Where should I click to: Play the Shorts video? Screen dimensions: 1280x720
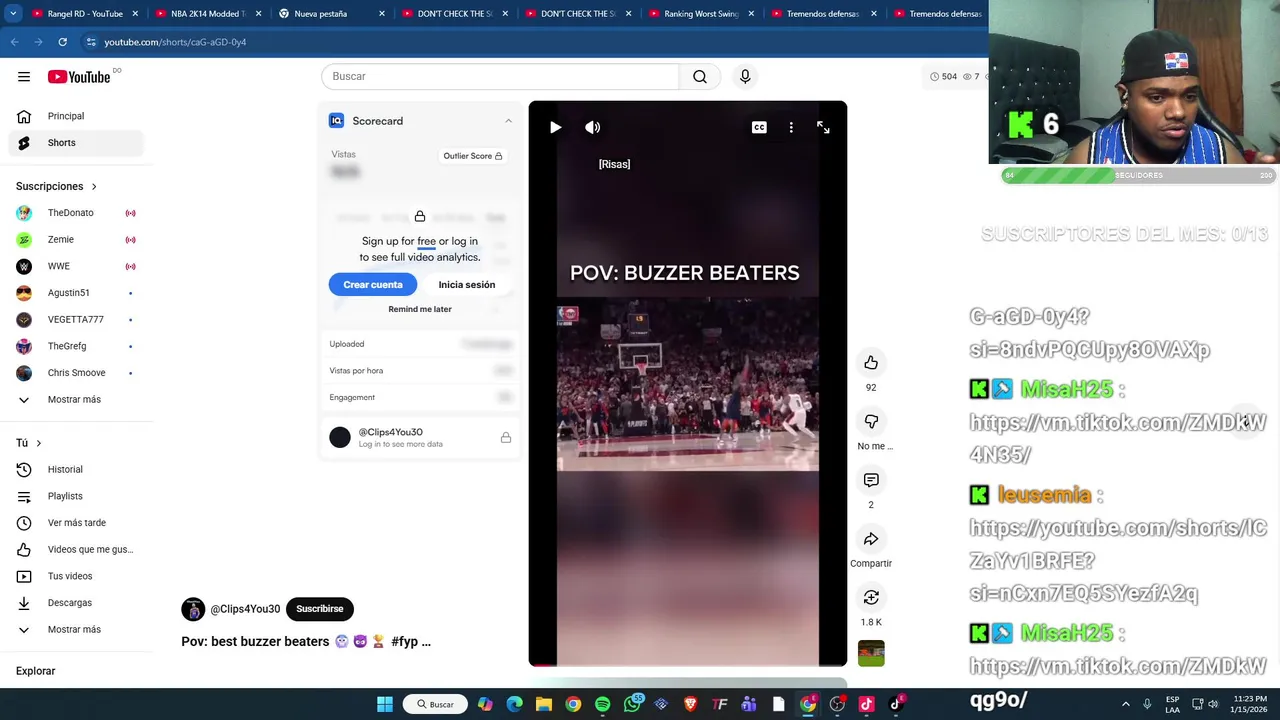point(556,128)
